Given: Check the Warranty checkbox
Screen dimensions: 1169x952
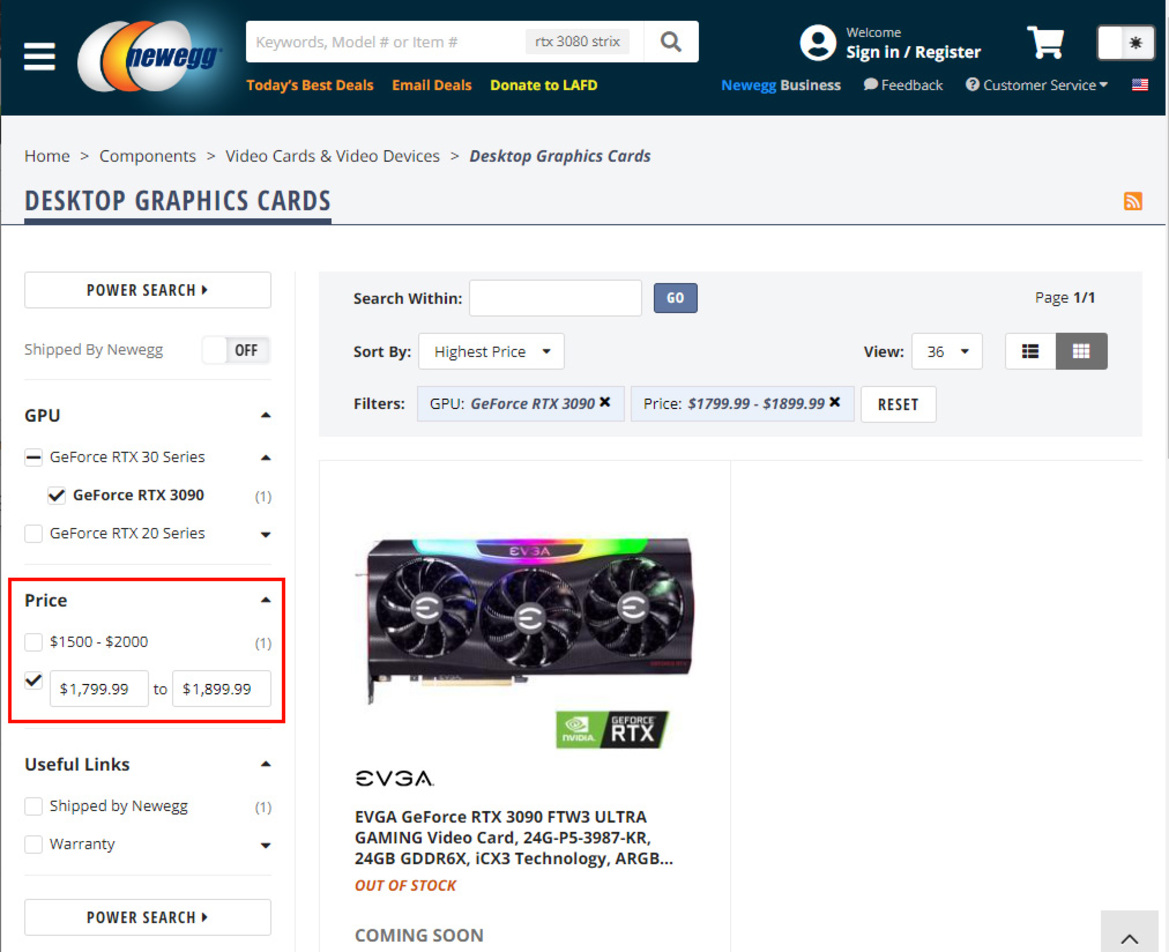Looking at the screenshot, I should [x=34, y=845].
